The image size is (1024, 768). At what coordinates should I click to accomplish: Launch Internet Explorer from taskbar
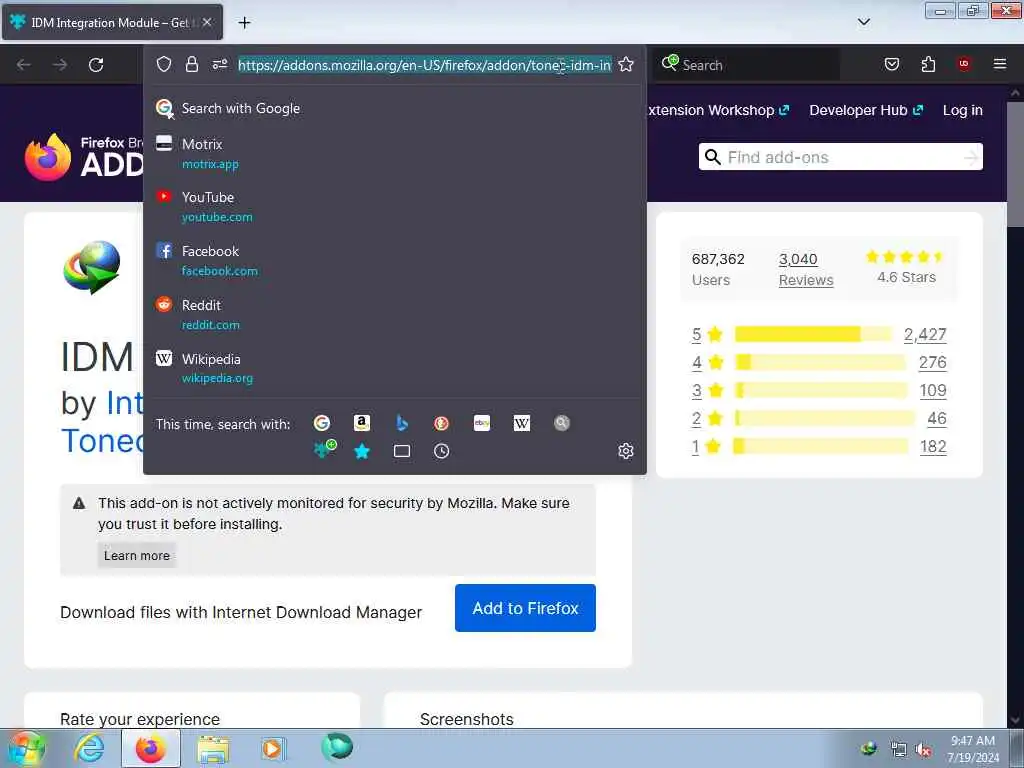click(x=89, y=748)
